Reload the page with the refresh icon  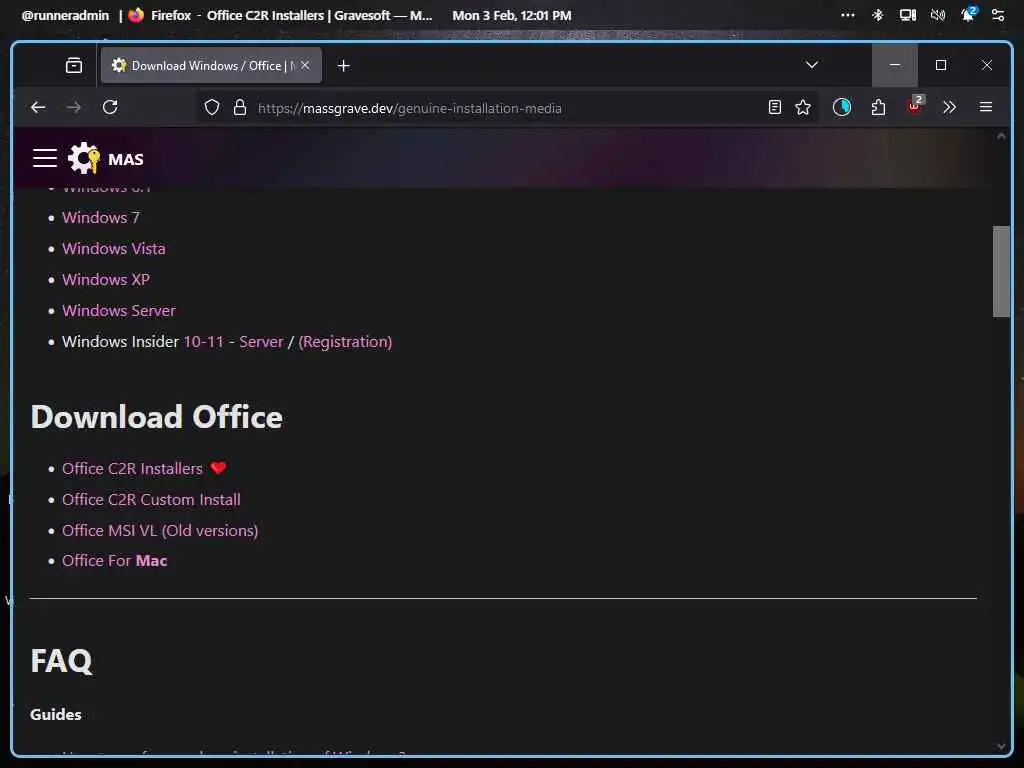point(110,107)
